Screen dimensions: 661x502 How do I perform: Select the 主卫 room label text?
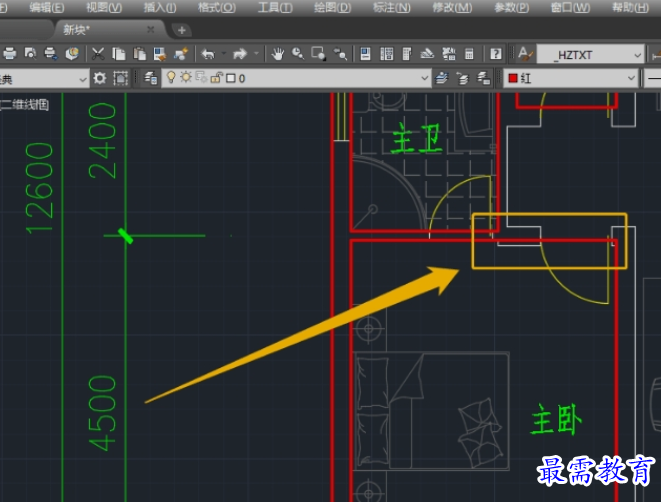[416, 138]
